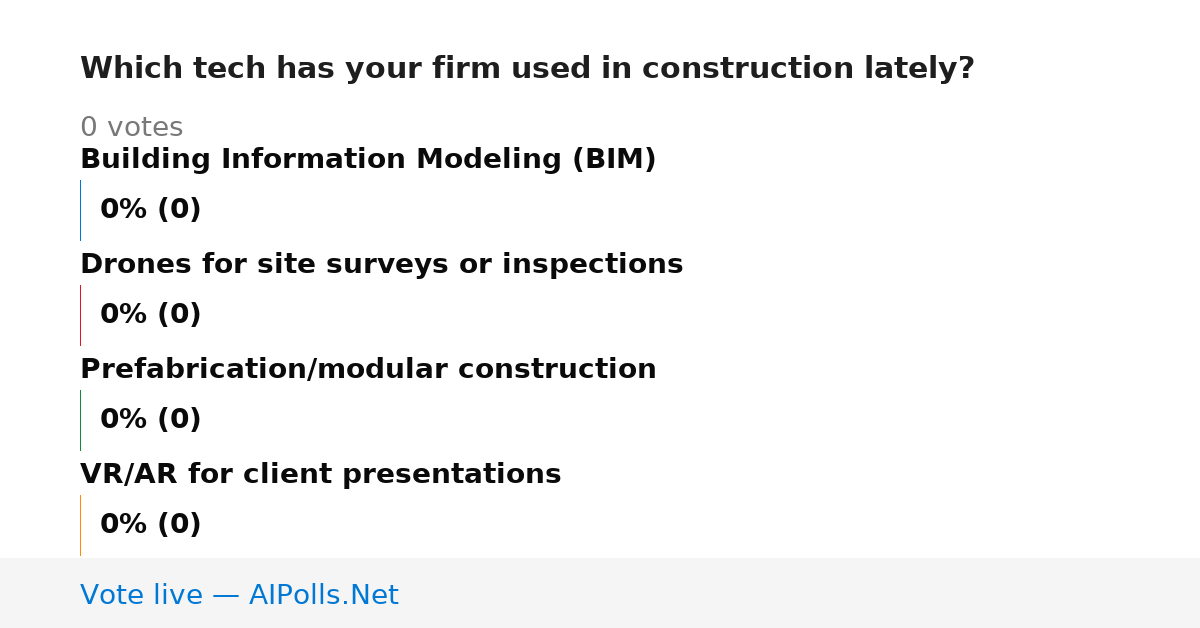
Task: Select VR/AR for client presentations
Action: (x=320, y=475)
